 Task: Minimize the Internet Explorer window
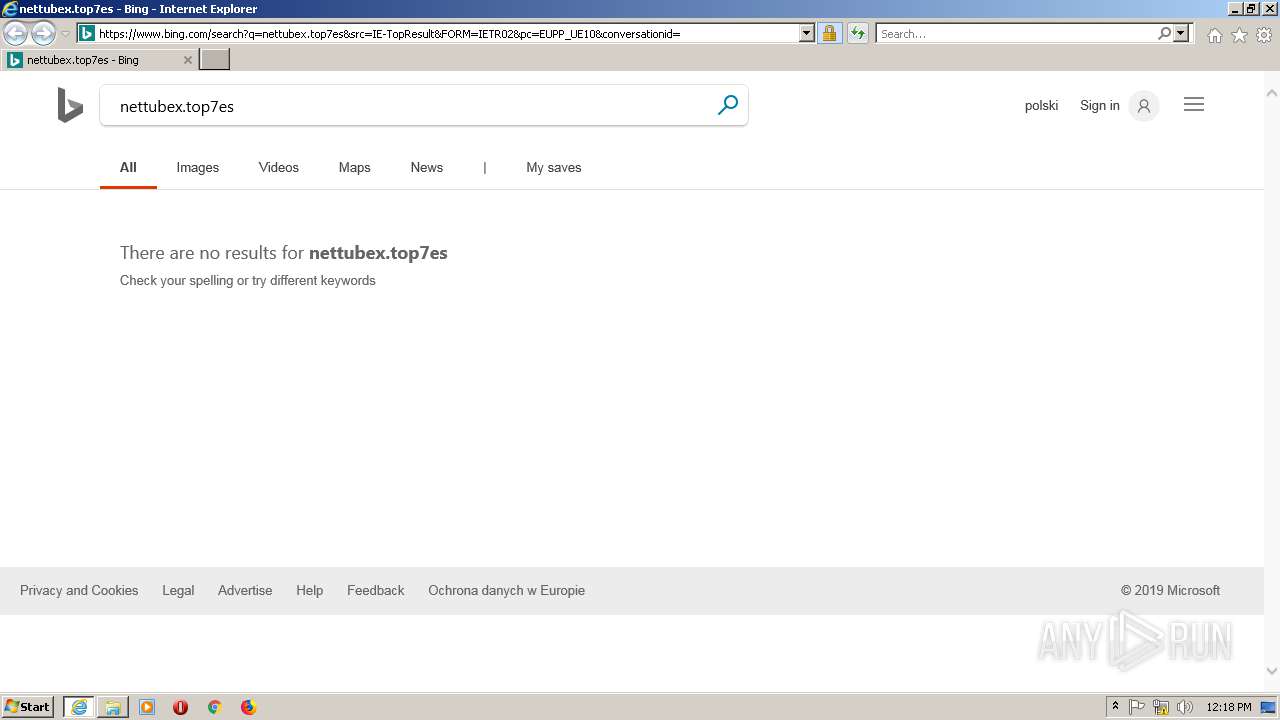tap(1234, 8)
